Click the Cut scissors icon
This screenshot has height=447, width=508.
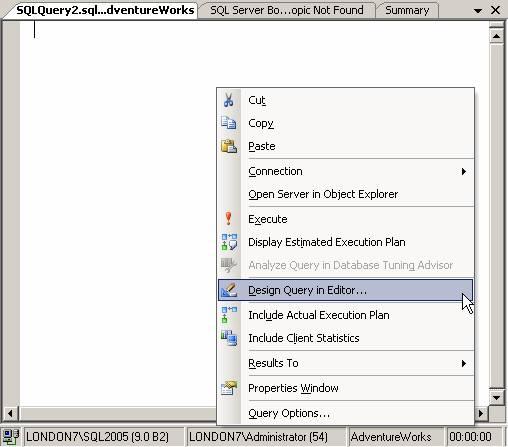229,100
